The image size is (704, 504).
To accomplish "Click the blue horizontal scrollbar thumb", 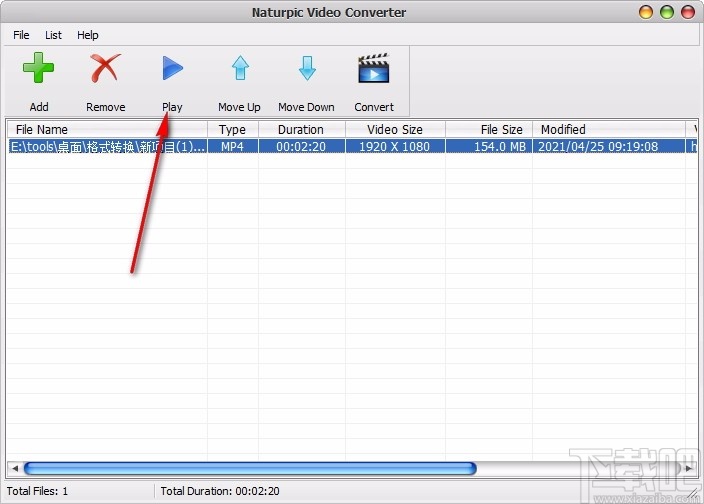I will pos(250,469).
